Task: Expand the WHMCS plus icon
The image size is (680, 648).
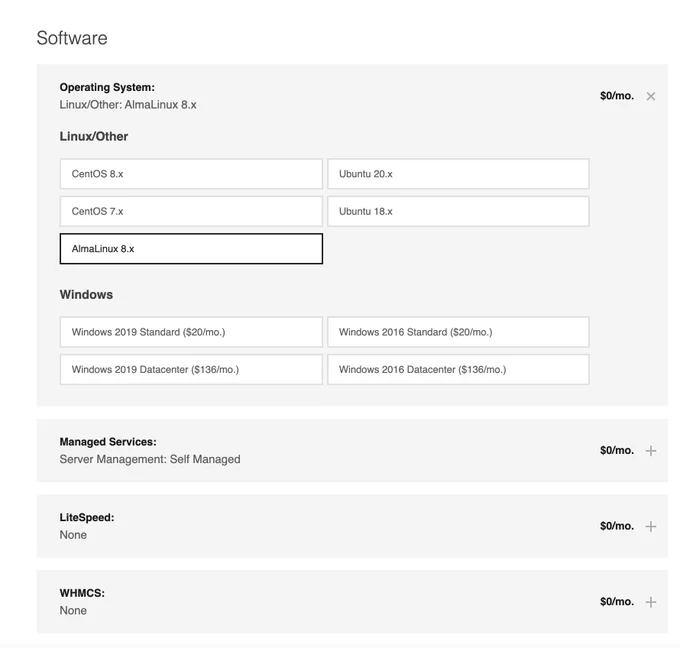Action: 651,602
